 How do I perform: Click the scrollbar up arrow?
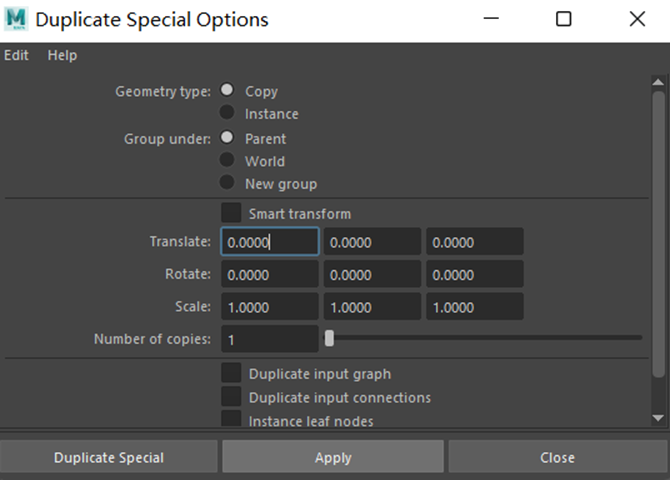point(658,82)
